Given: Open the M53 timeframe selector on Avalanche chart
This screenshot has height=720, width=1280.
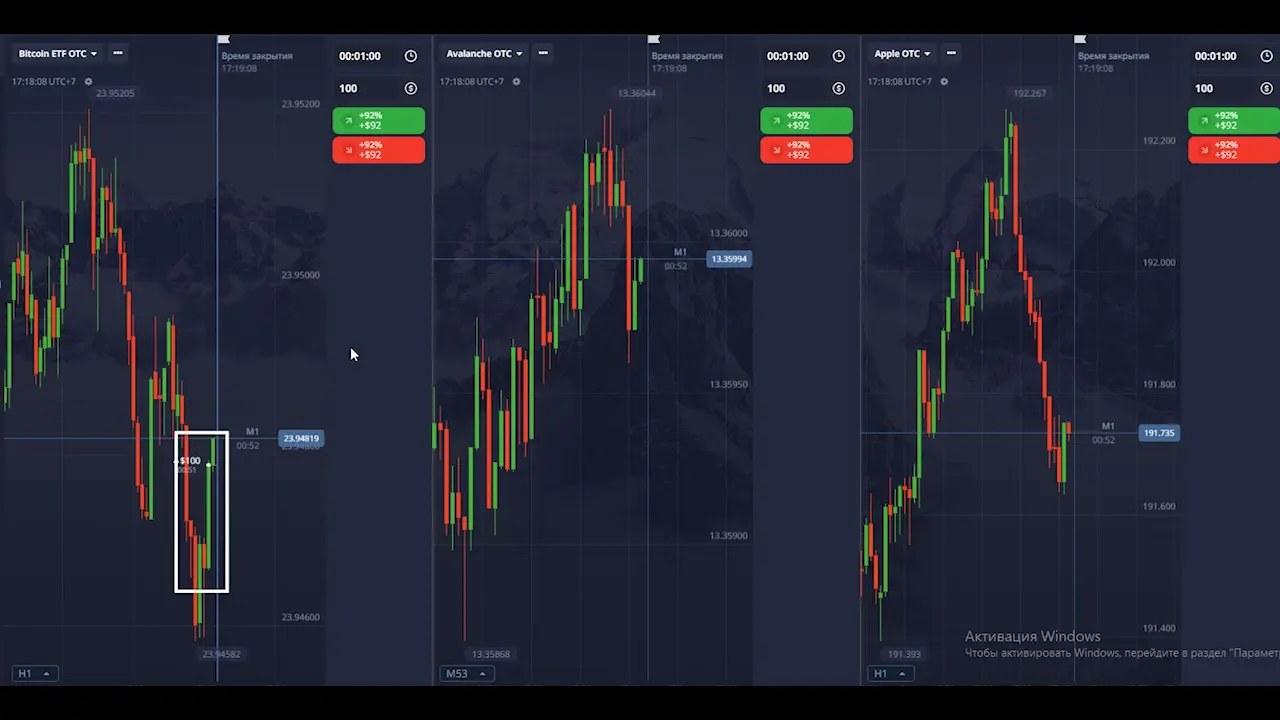Looking at the screenshot, I should click(x=465, y=674).
